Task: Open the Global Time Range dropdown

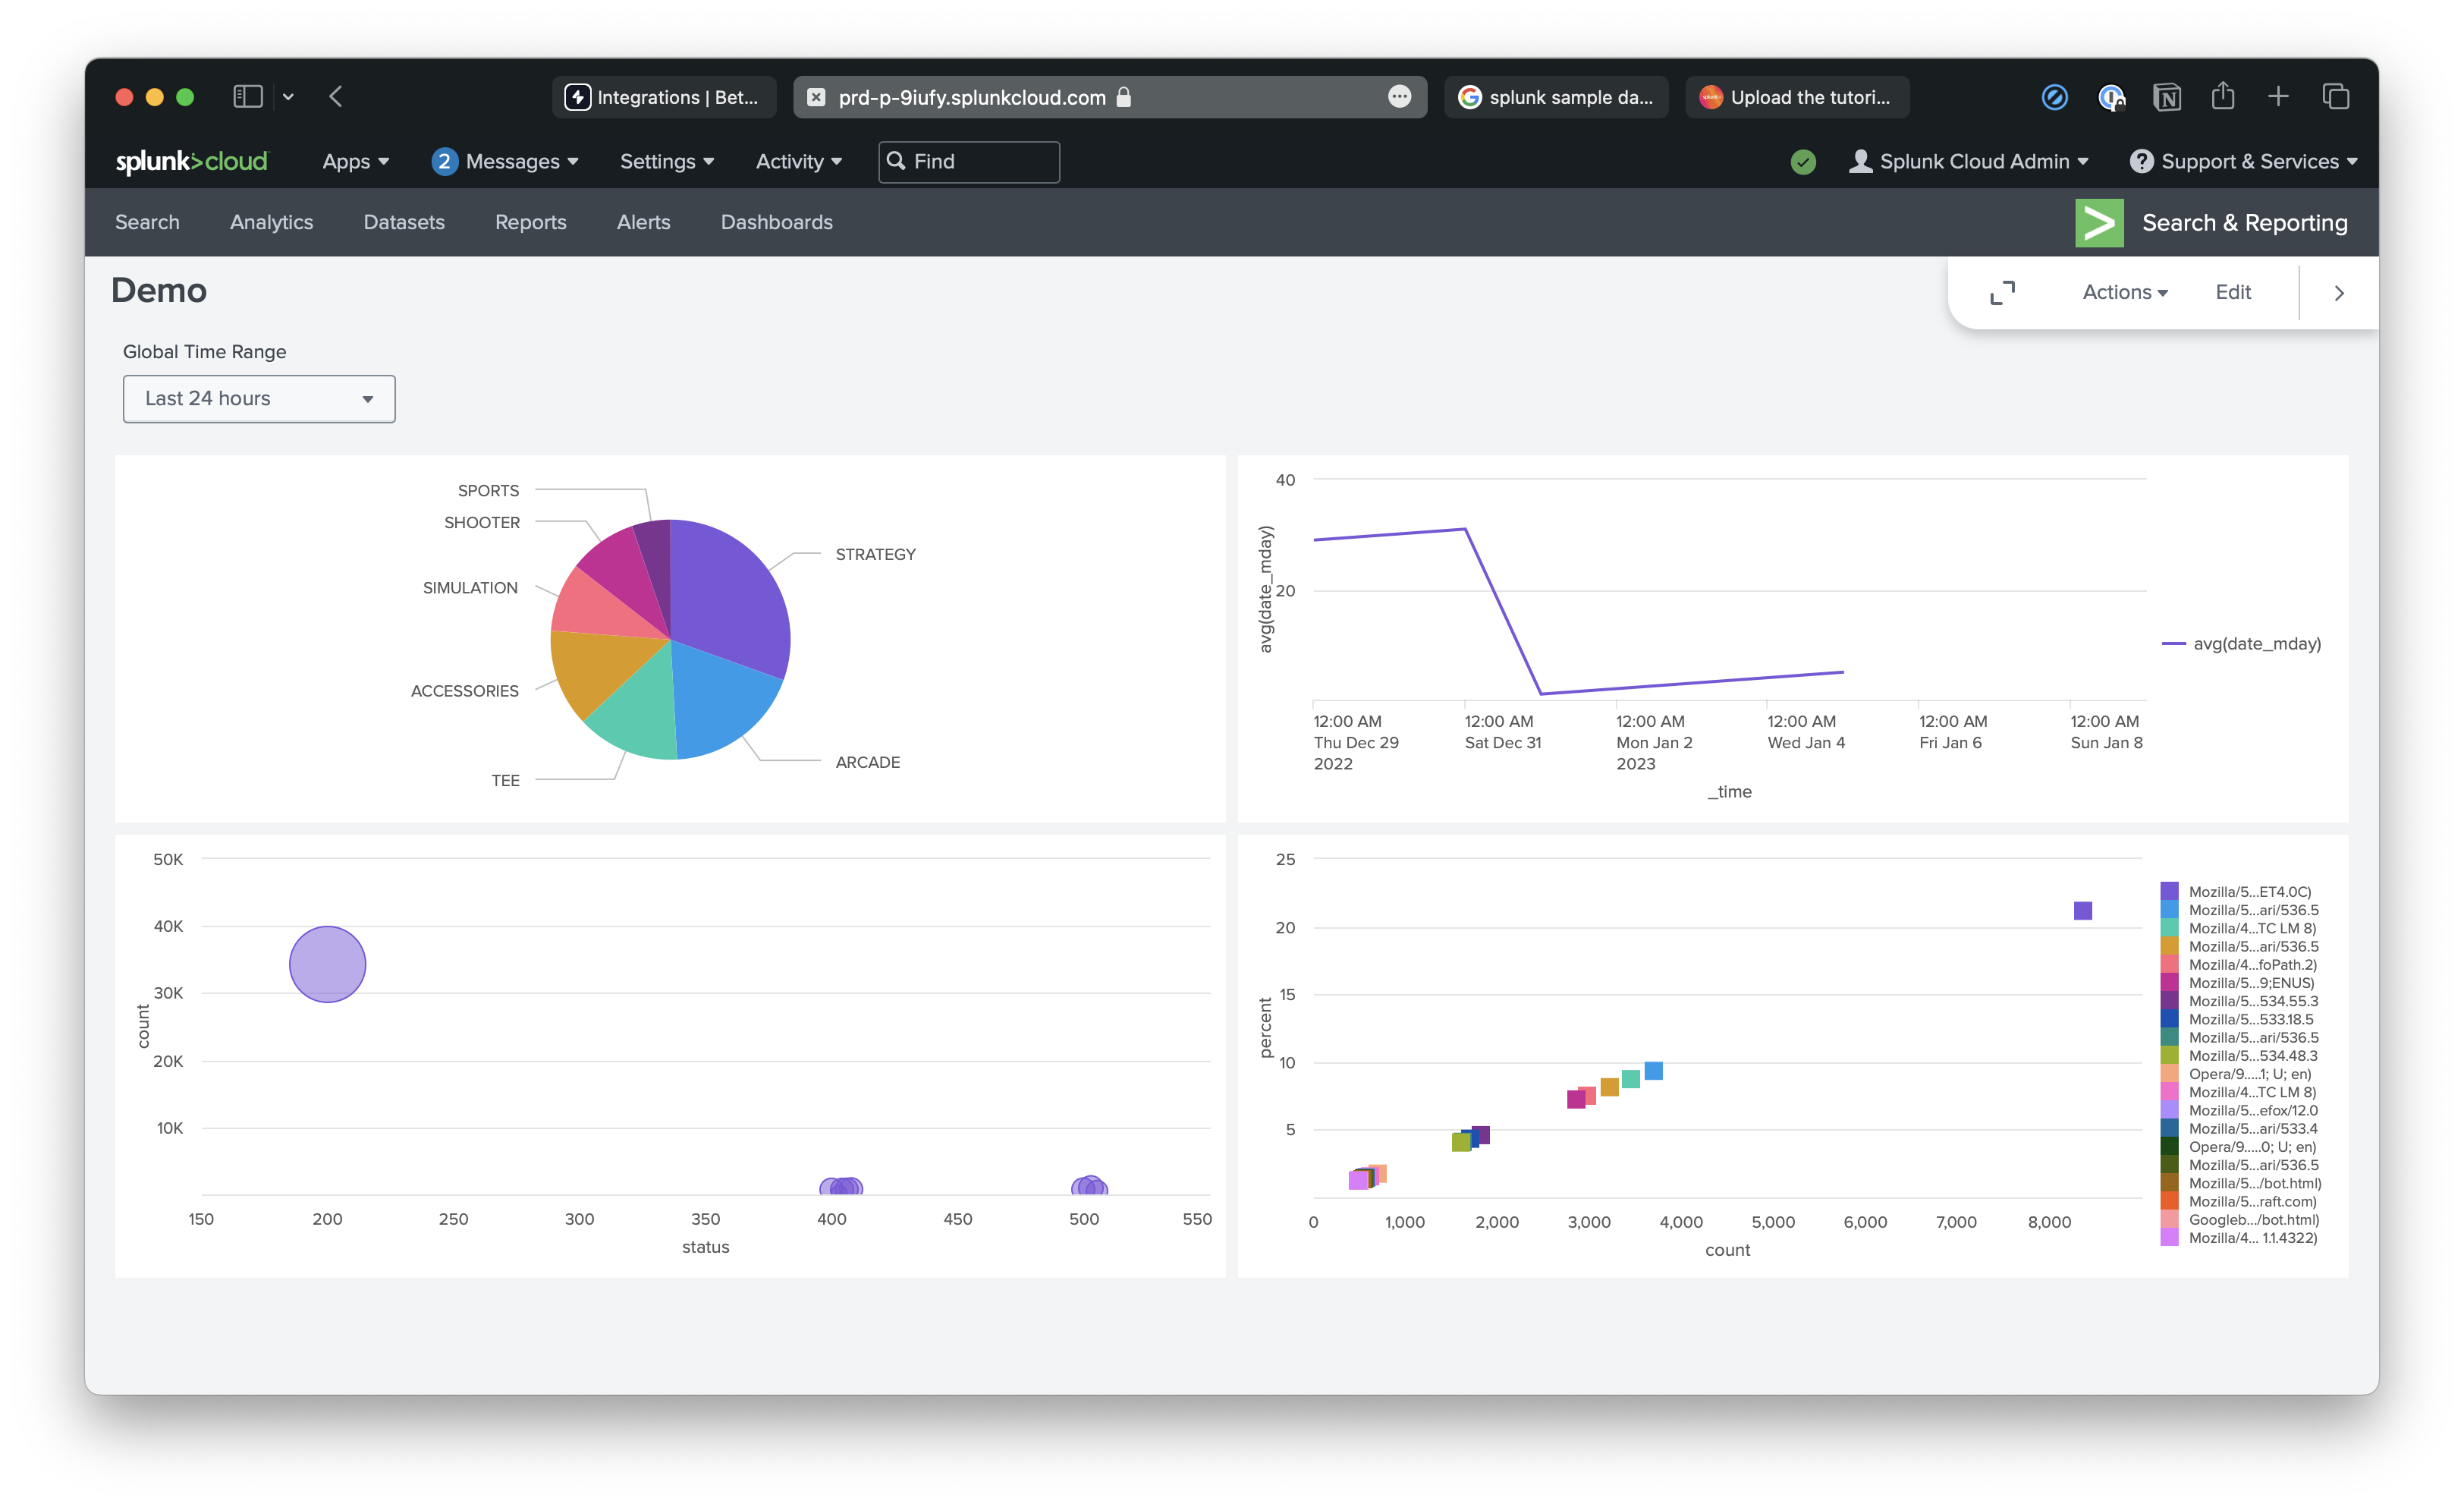Action: (259, 398)
